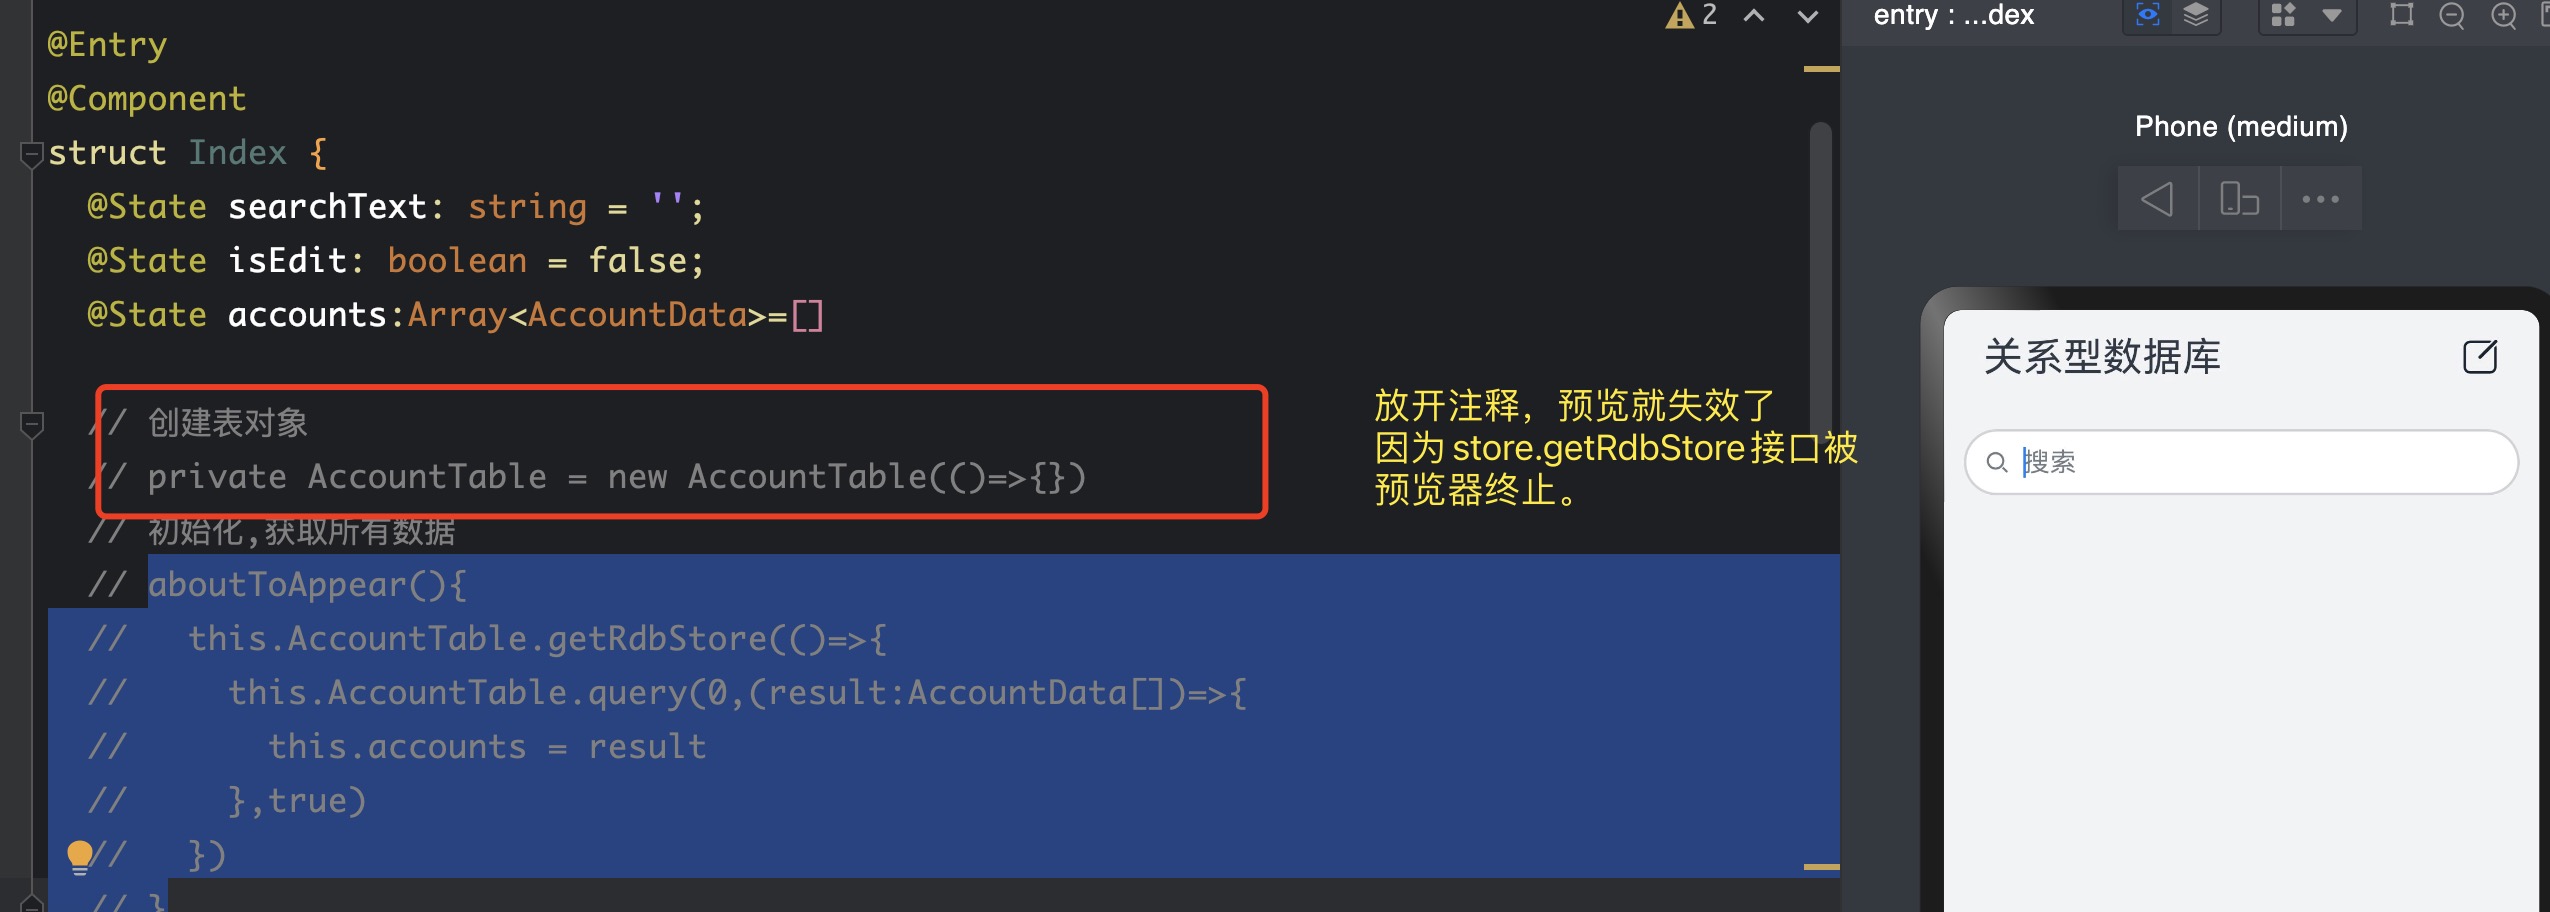This screenshot has width=2550, height=912.
Task: Click the back triangle button under Phone (medium)
Action: point(2158,199)
